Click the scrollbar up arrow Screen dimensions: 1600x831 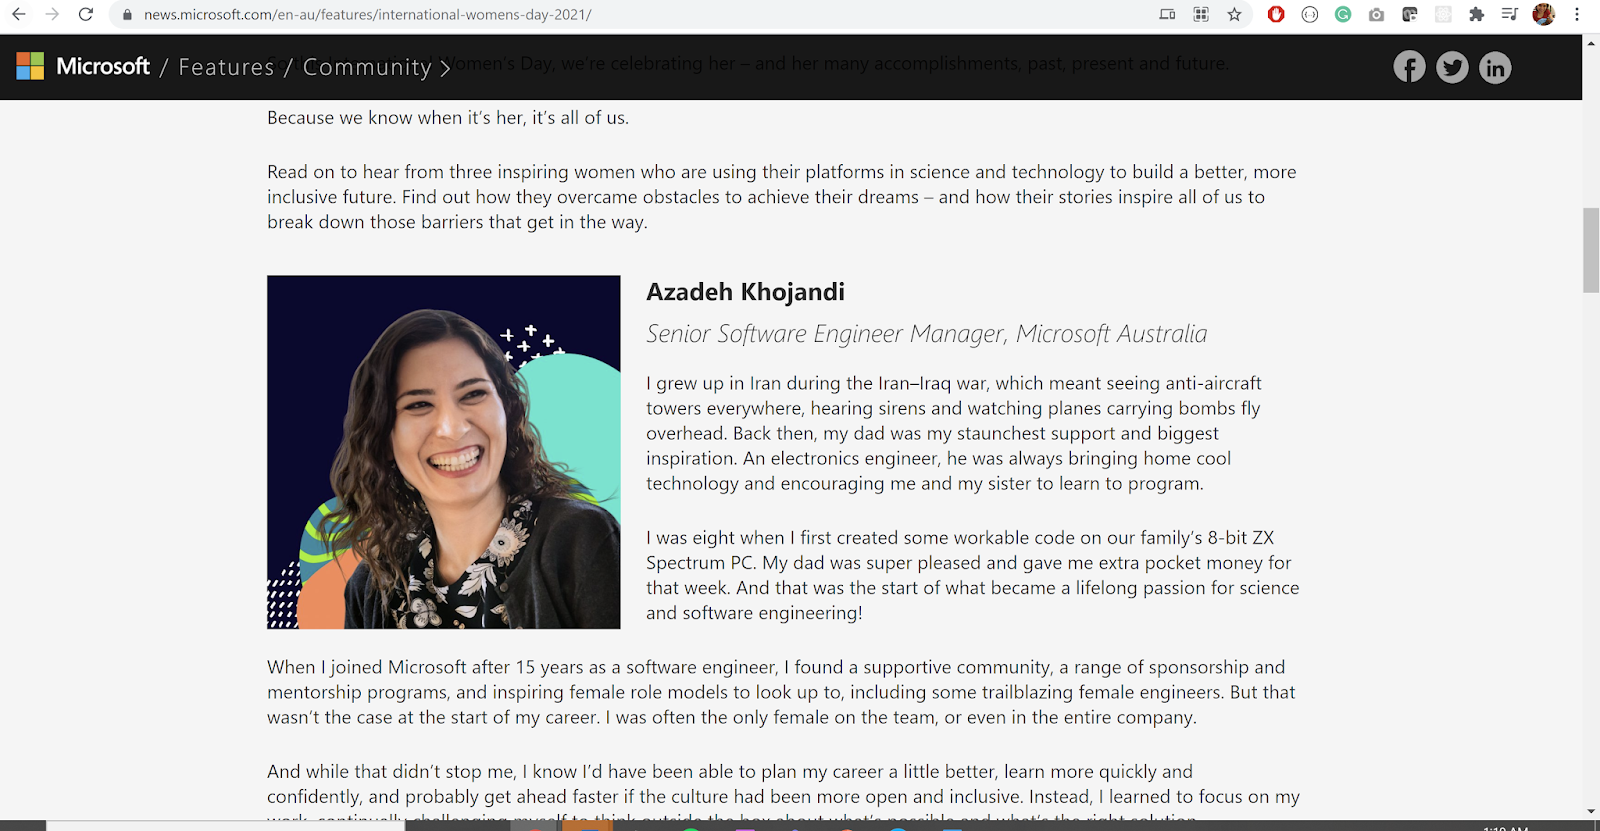pyautogui.click(x=1591, y=43)
